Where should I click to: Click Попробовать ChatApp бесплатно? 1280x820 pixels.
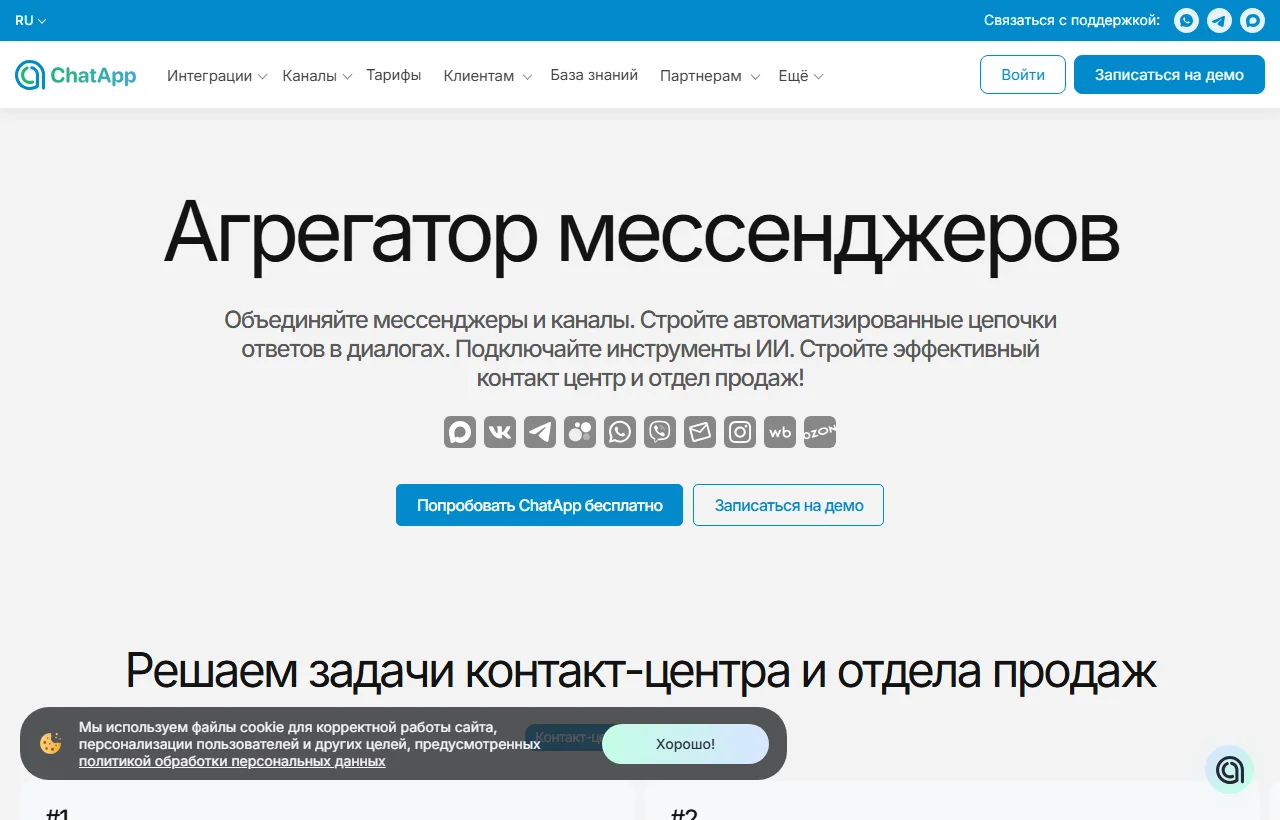coord(539,505)
